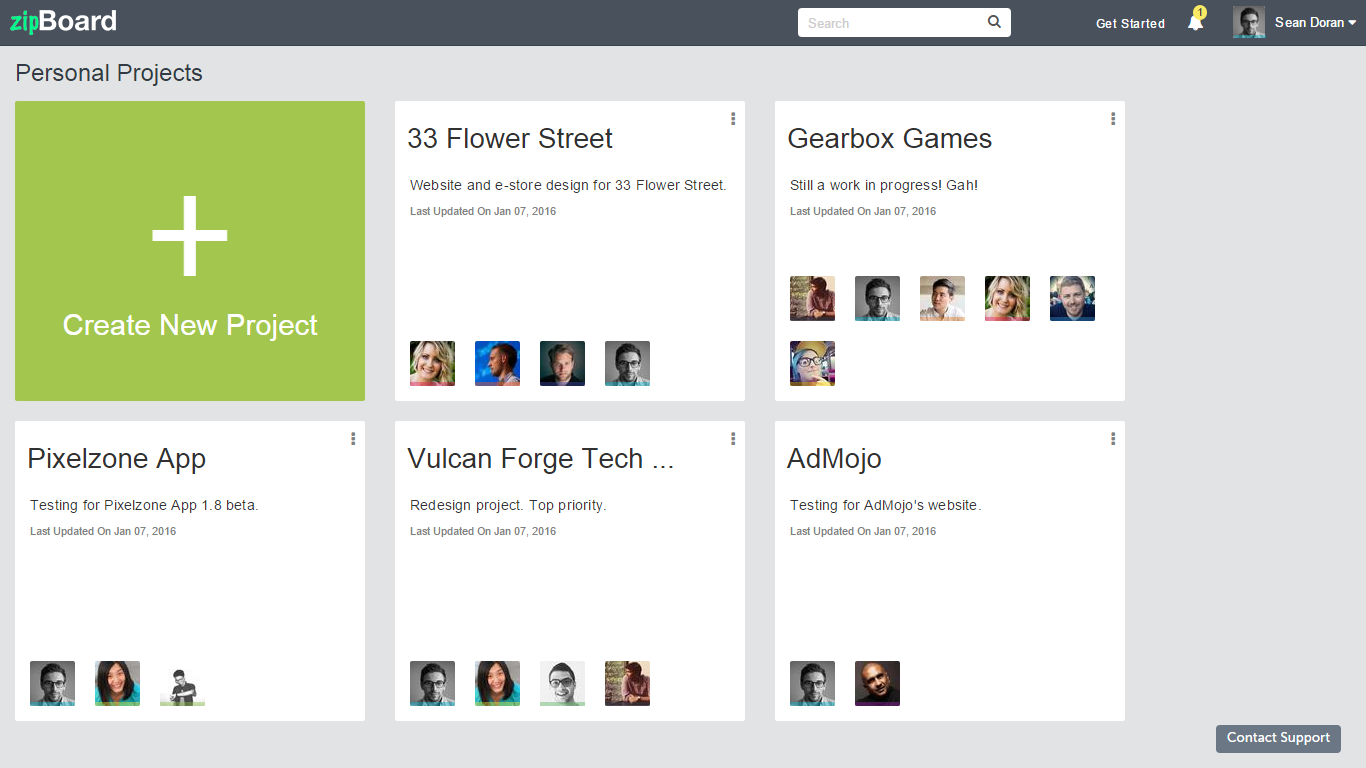1366x768 pixels.
Task: Click 'Website and e-store design' description
Action: pyautogui.click(x=568, y=185)
